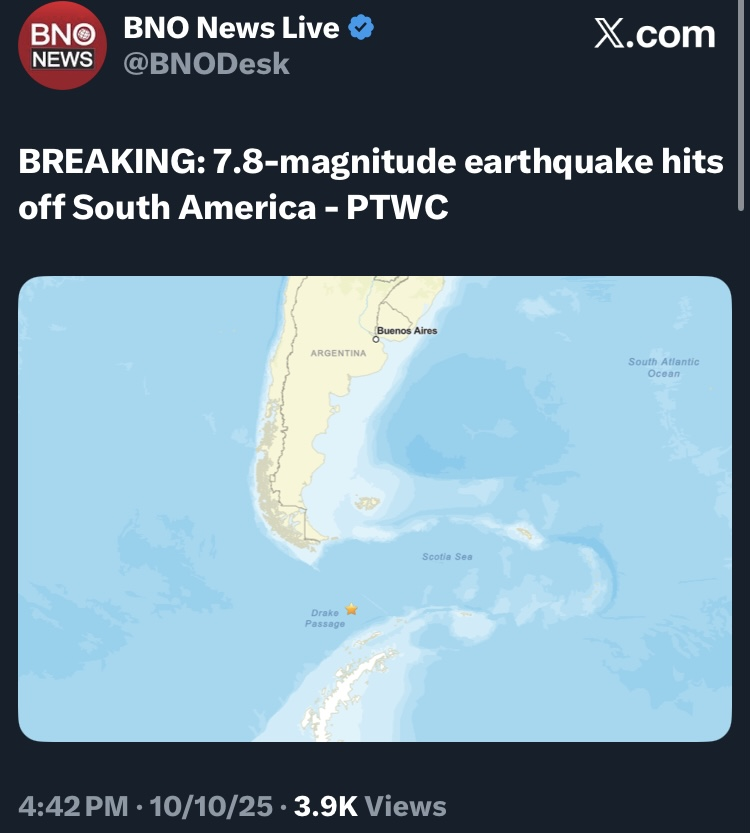Click the ARGENTINA country label
Viewport: 750px width, 833px height.
tap(338, 354)
